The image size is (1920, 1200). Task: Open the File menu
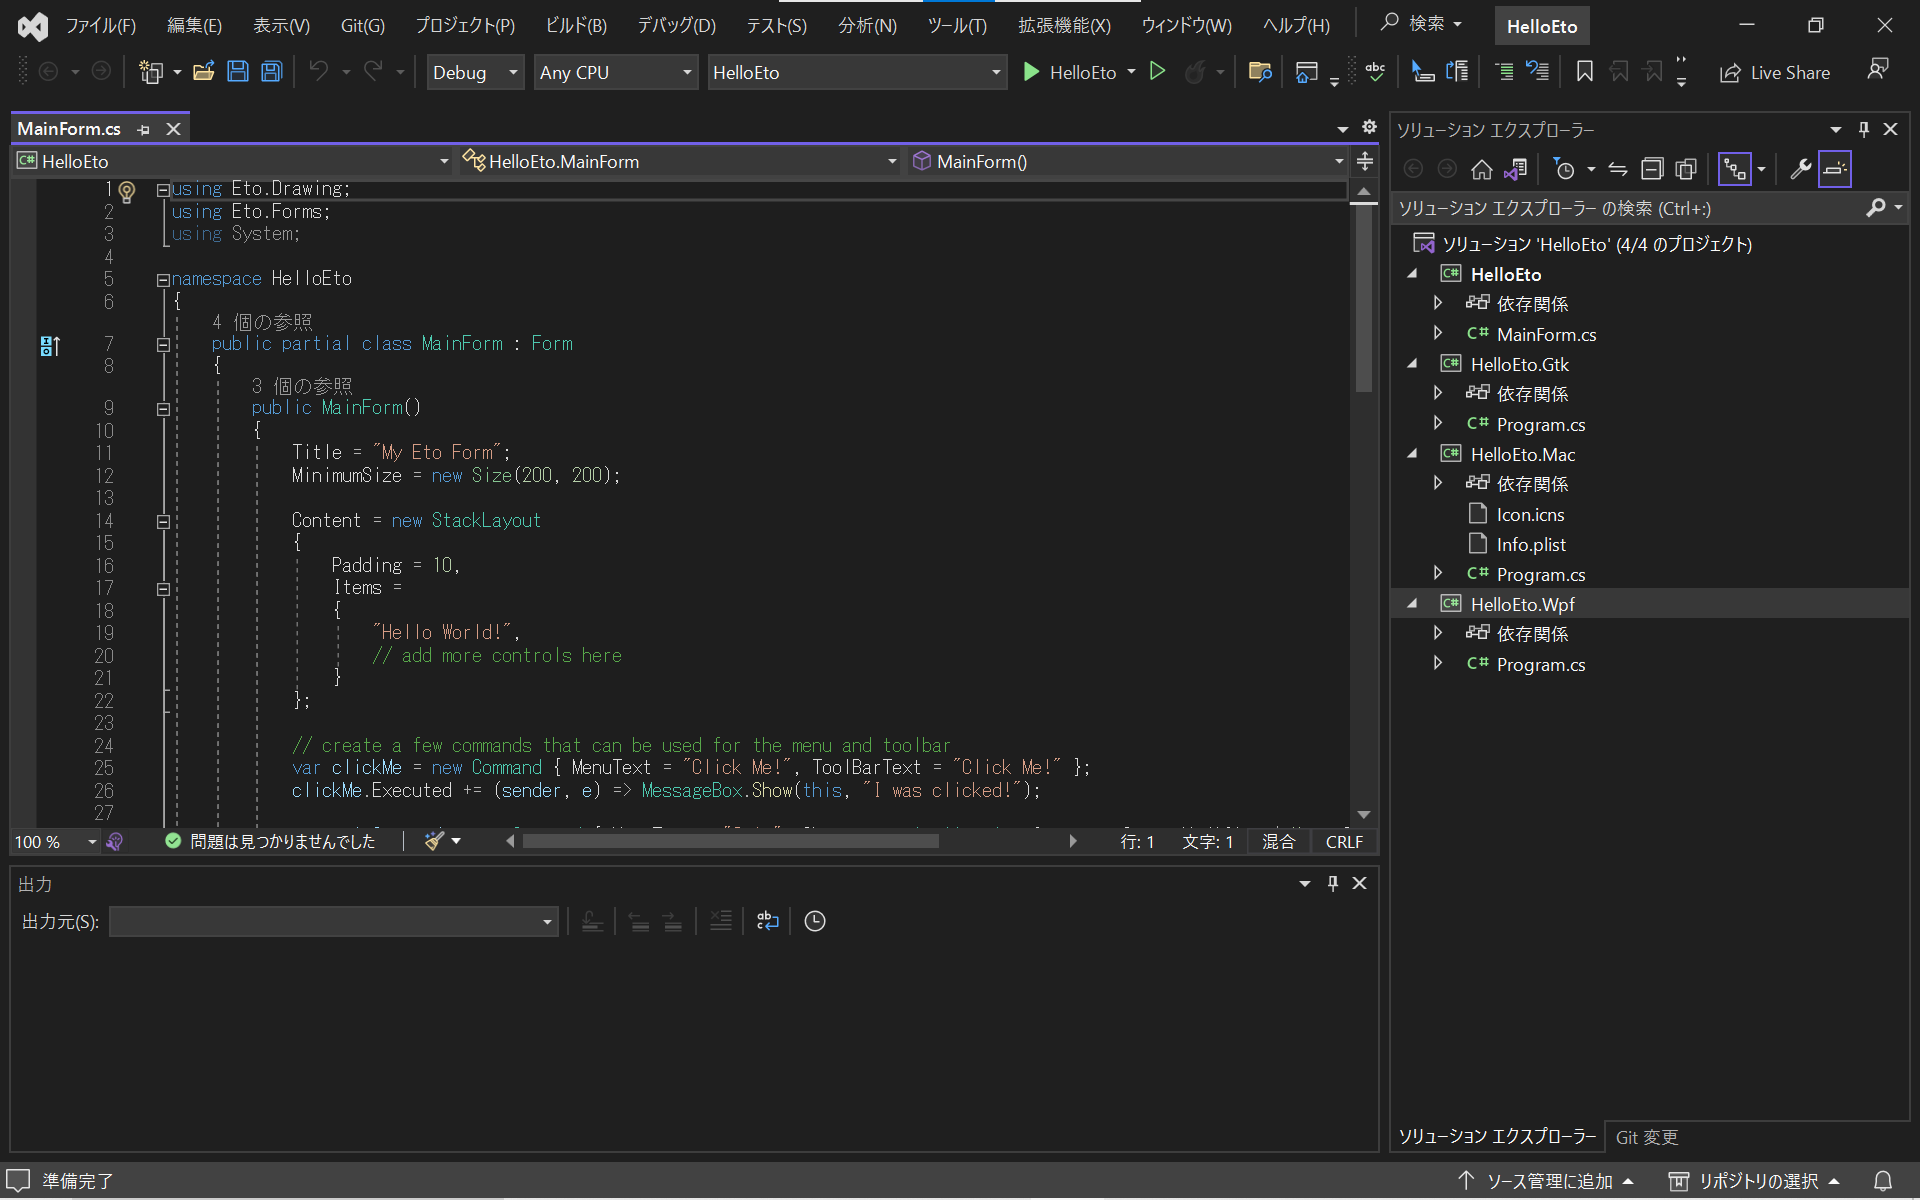tap(100, 26)
